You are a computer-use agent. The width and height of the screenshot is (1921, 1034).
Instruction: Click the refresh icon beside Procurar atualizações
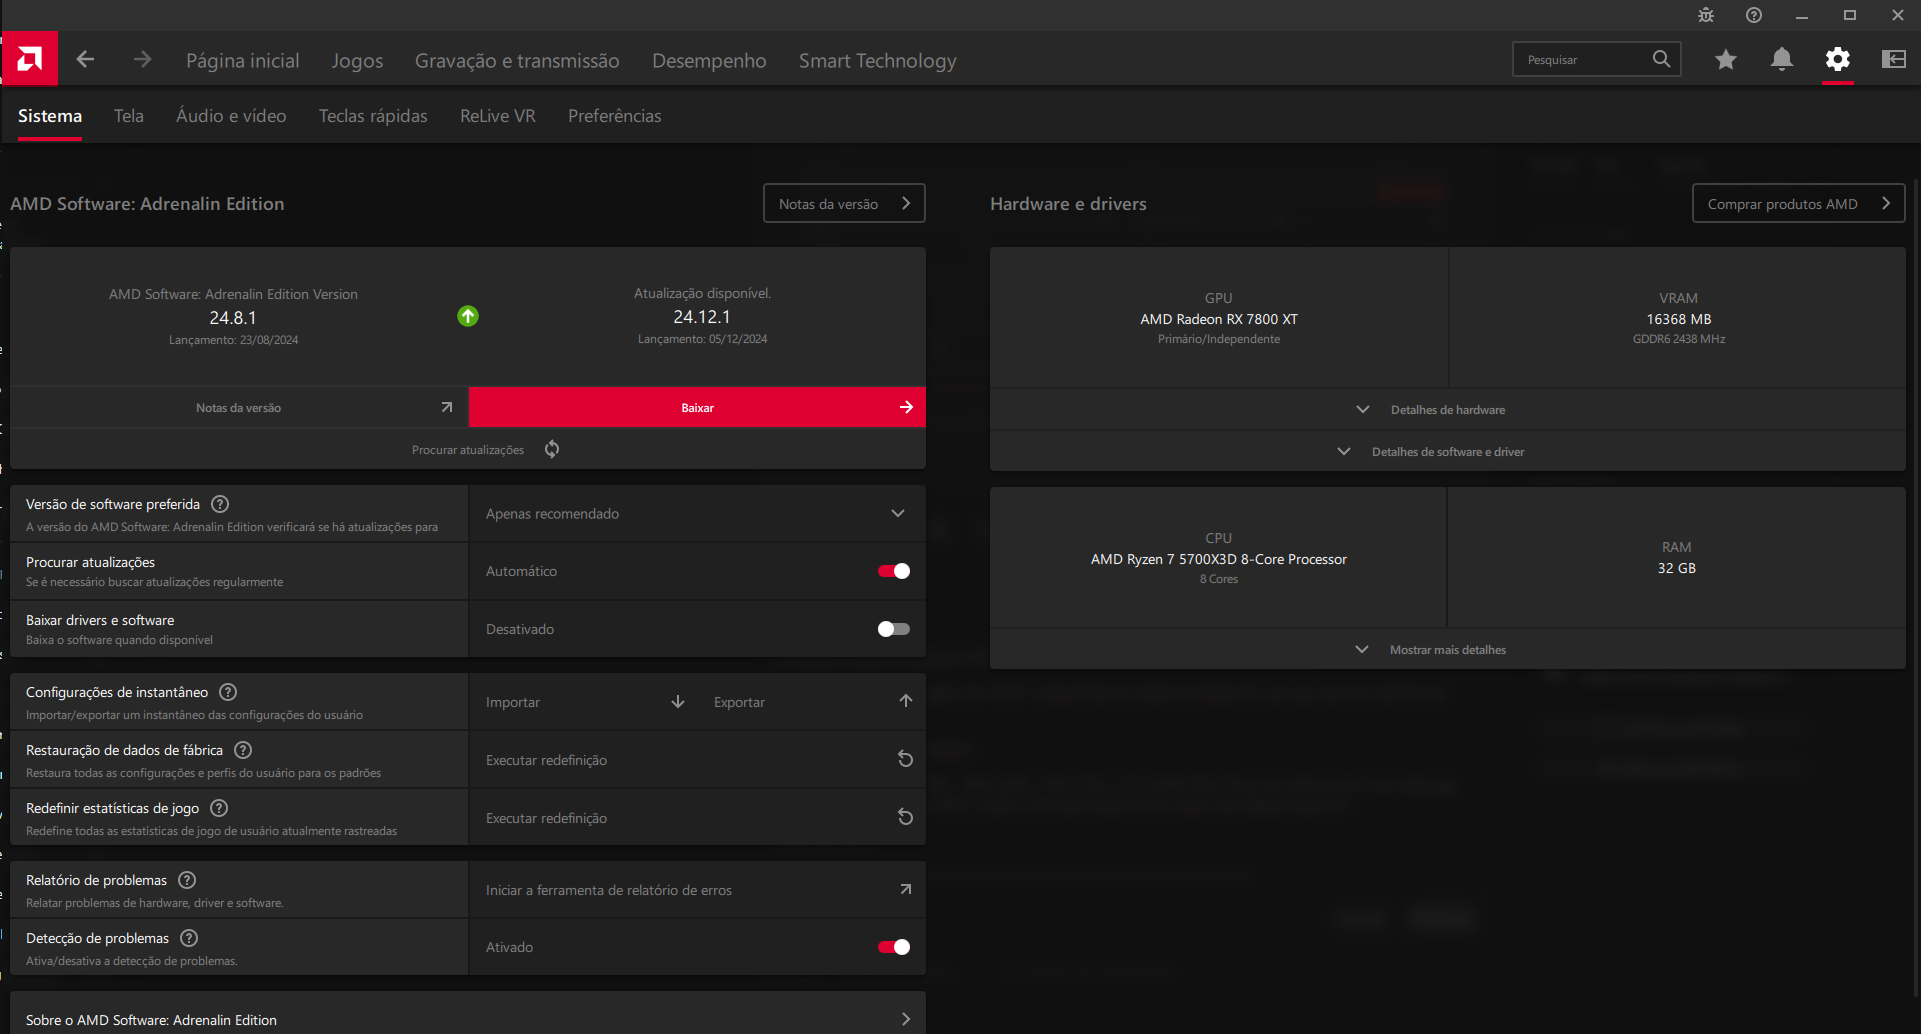pos(552,449)
